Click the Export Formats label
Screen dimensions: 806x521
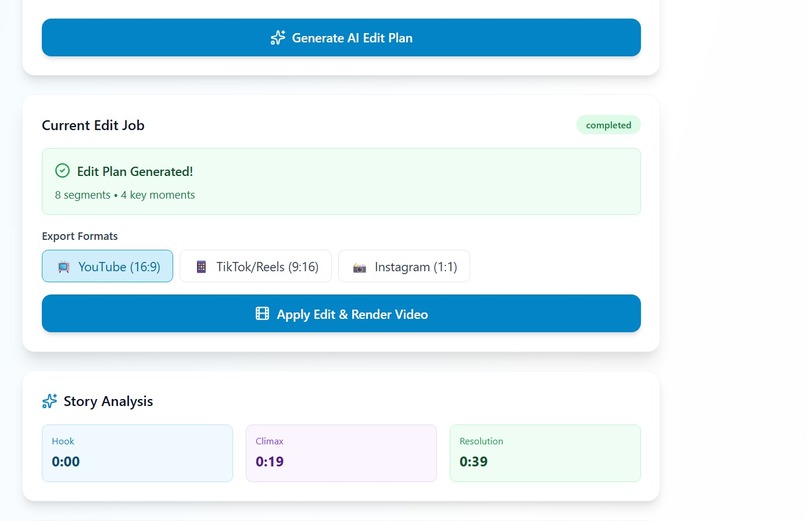tap(80, 236)
